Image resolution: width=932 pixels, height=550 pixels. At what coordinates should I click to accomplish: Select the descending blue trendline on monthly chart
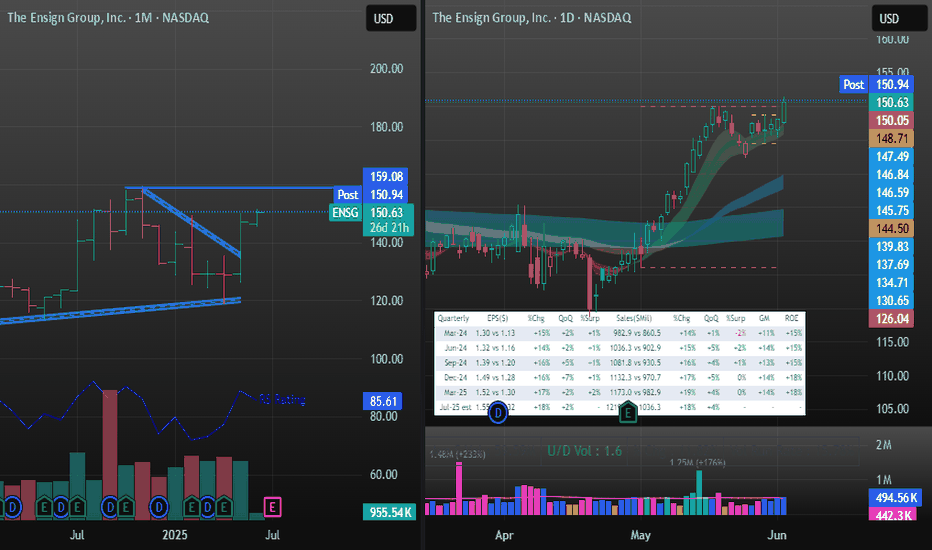(x=191, y=222)
